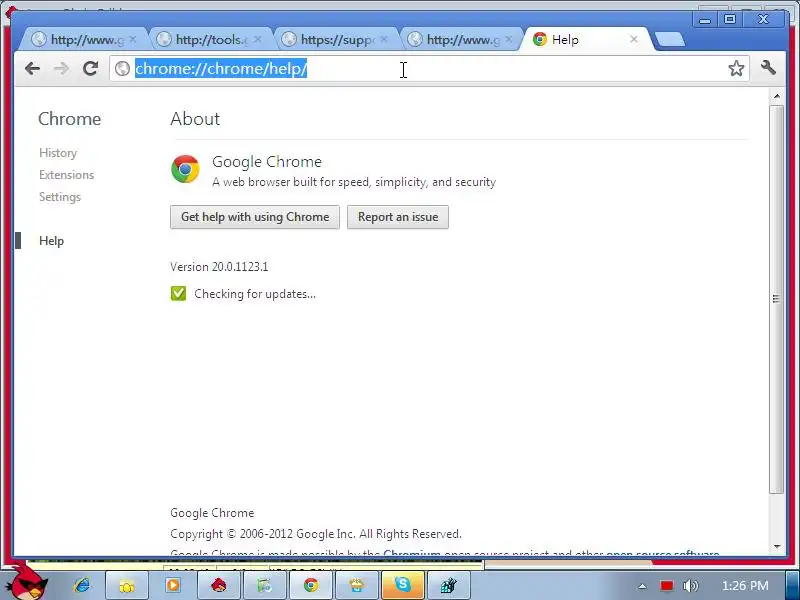
Task: Click the vertical scrollbar thumb
Action: tap(777, 299)
